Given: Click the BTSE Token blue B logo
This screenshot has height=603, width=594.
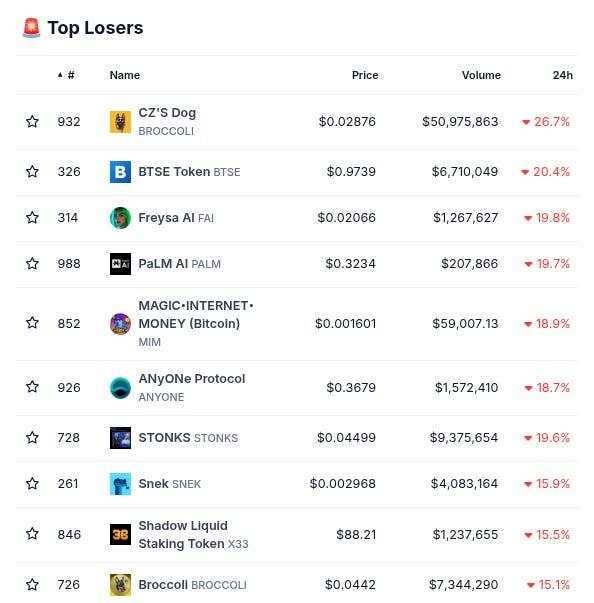Looking at the screenshot, I should 120,172.
